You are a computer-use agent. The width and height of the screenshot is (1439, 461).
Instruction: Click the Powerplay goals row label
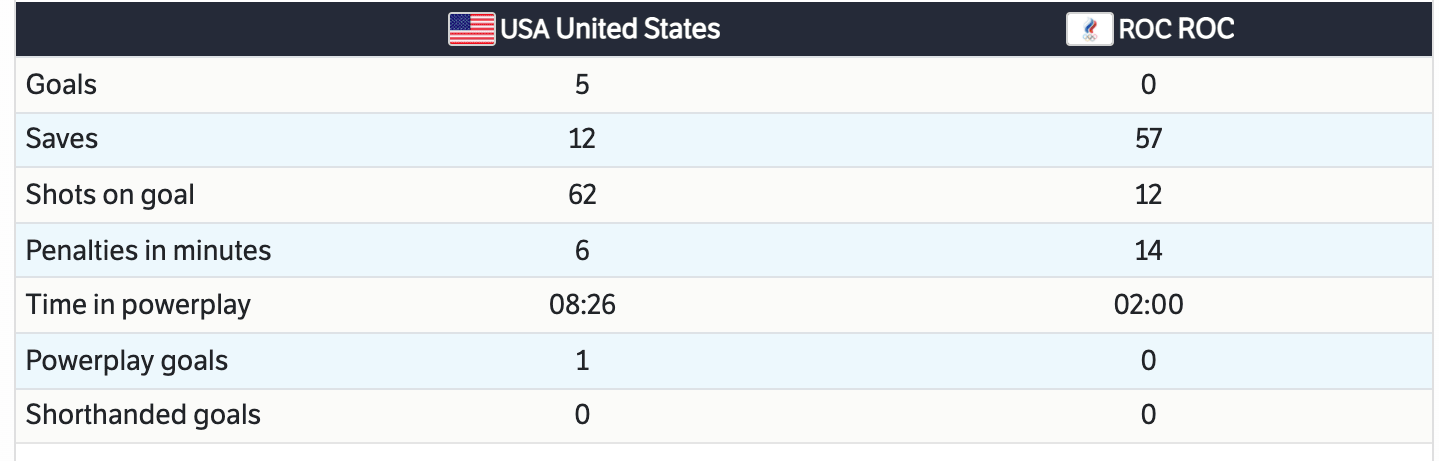click(x=127, y=360)
